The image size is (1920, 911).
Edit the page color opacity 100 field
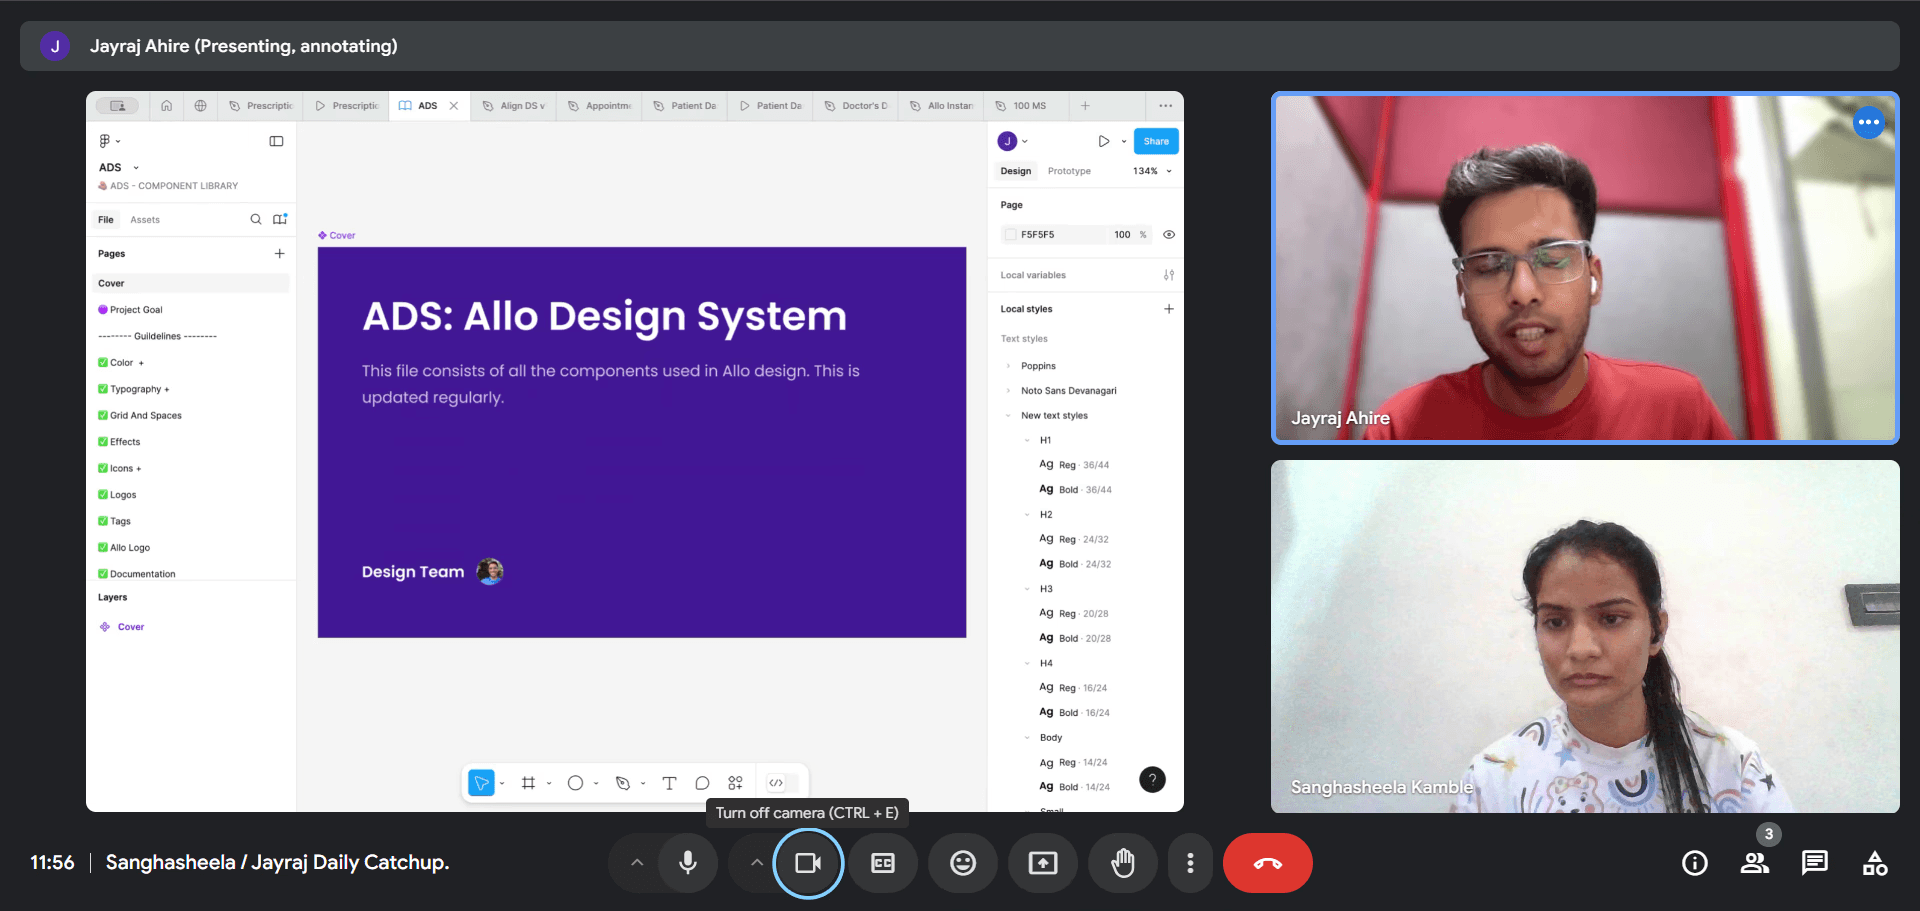click(x=1123, y=235)
